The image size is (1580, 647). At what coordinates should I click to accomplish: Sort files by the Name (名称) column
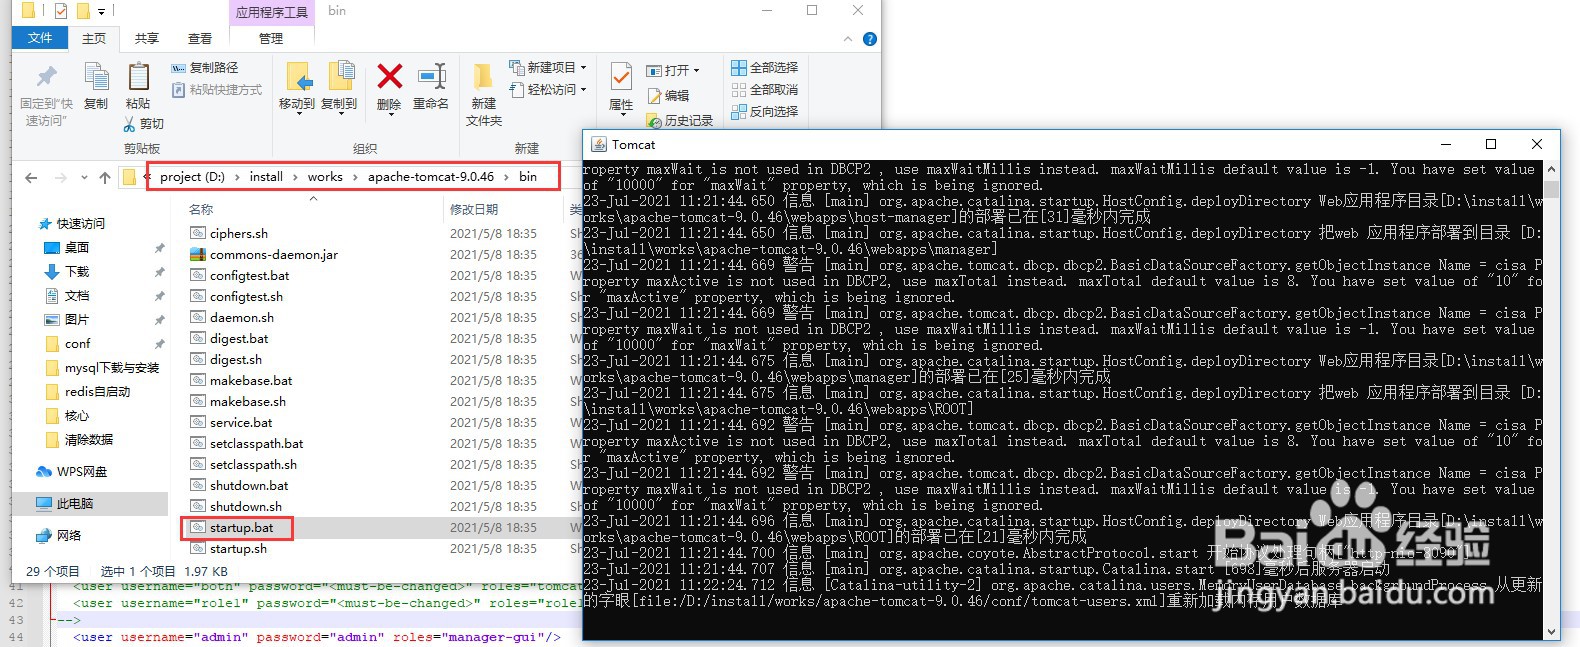pos(201,210)
